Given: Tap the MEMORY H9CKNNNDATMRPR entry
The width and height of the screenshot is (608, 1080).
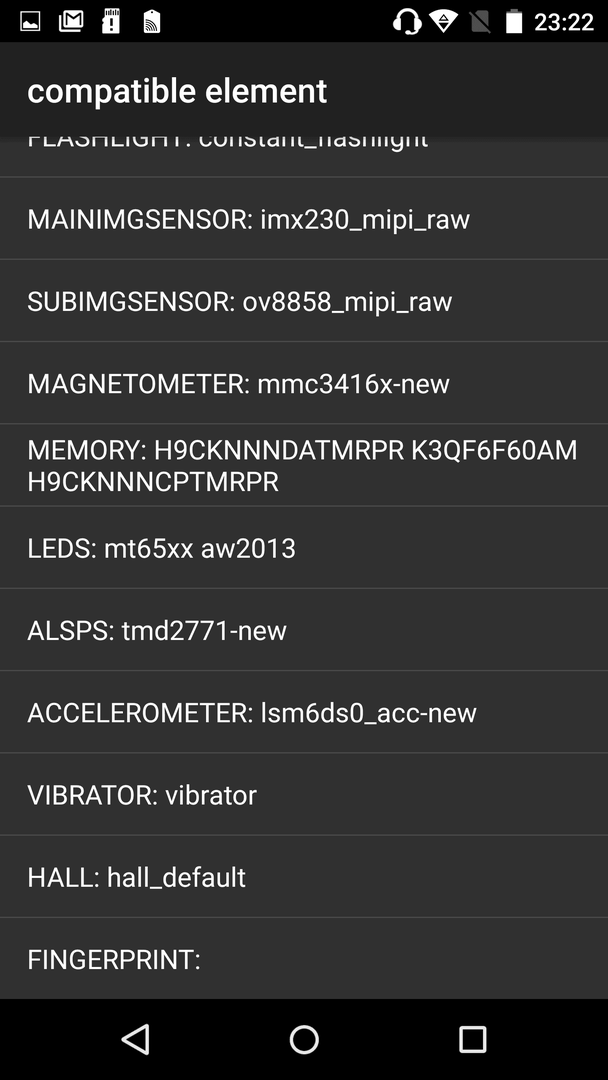Looking at the screenshot, I should [x=304, y=465].
